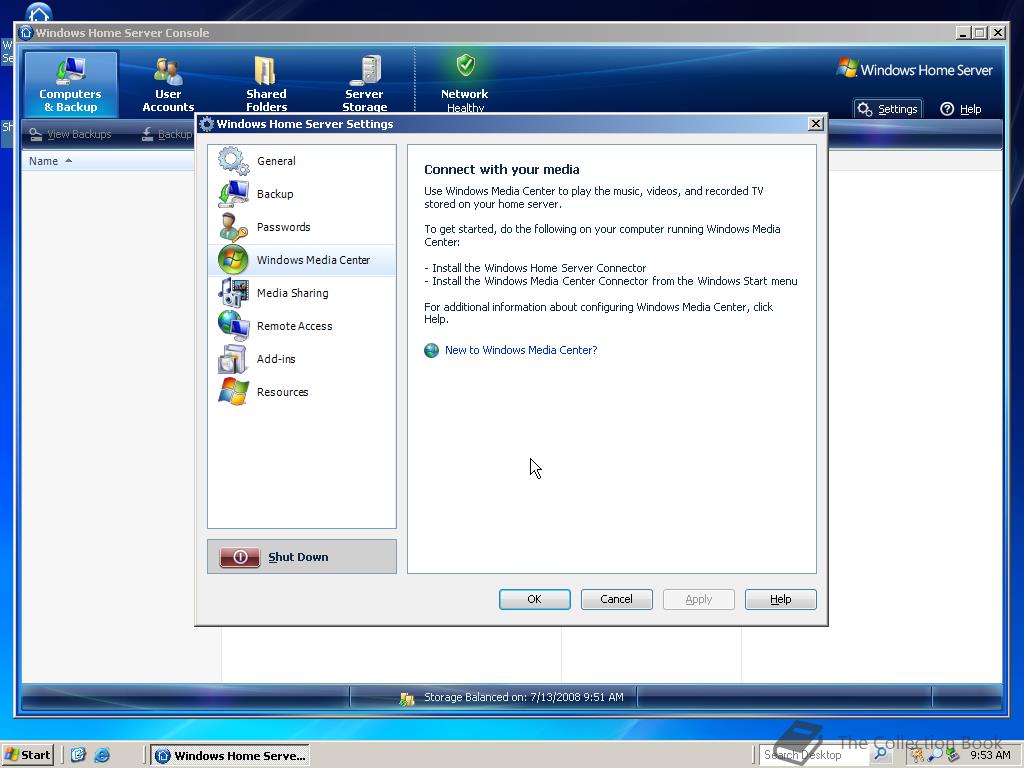Confirm settings by clicking OK
This screenshot has width=1024, height=768.
pyautogui.click(x=534, y=599)
